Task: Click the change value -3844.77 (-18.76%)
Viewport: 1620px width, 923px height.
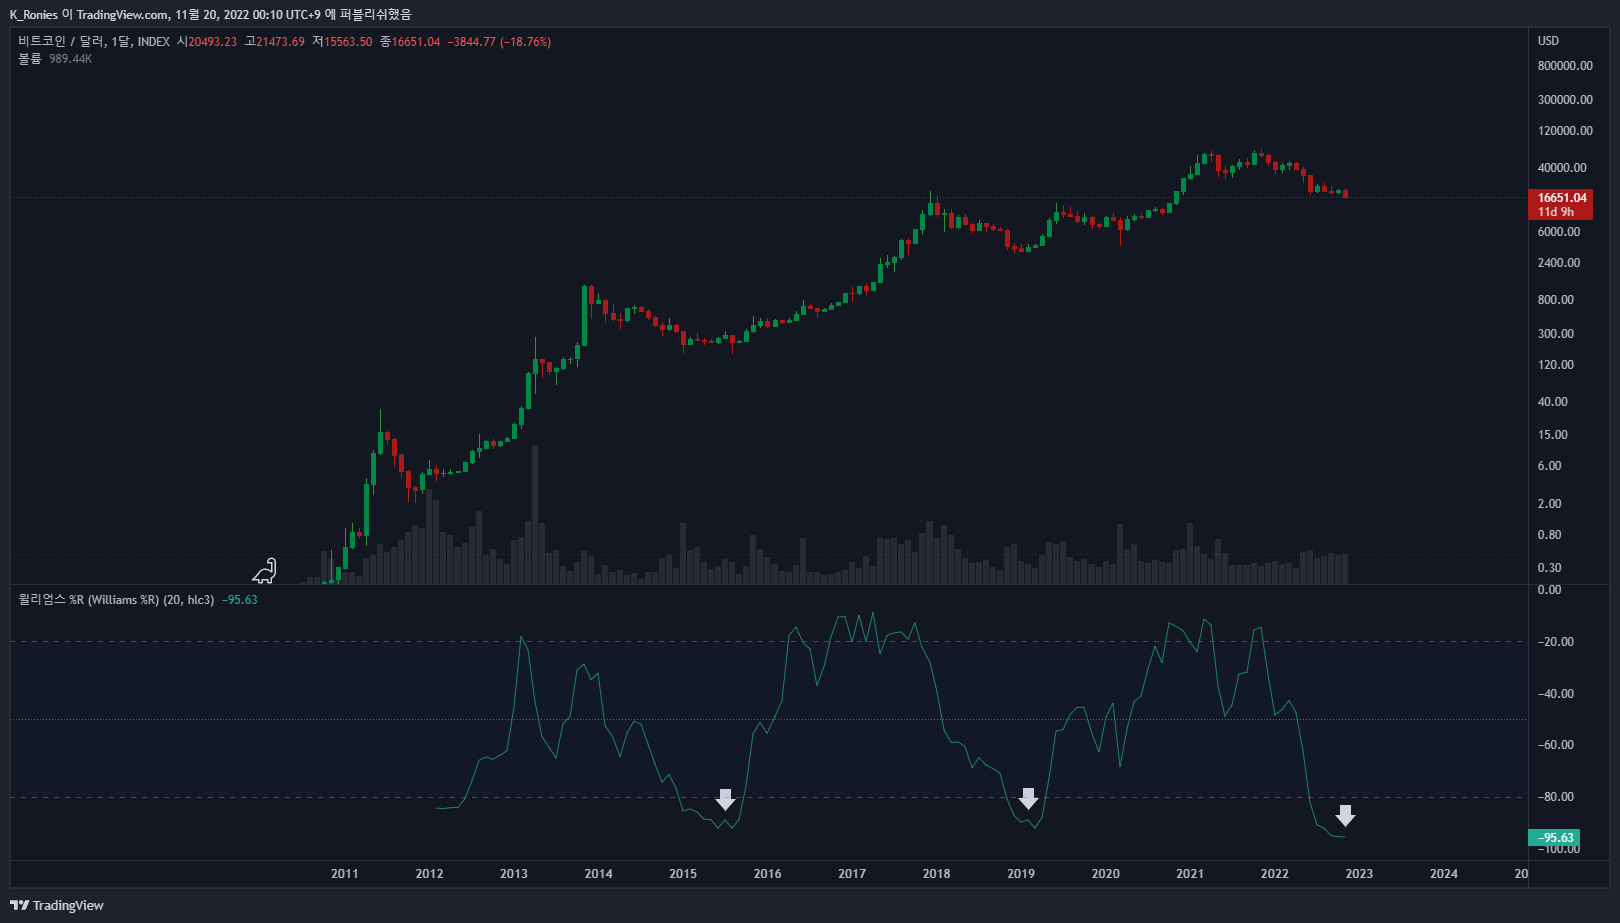Action: coord(499,42)
